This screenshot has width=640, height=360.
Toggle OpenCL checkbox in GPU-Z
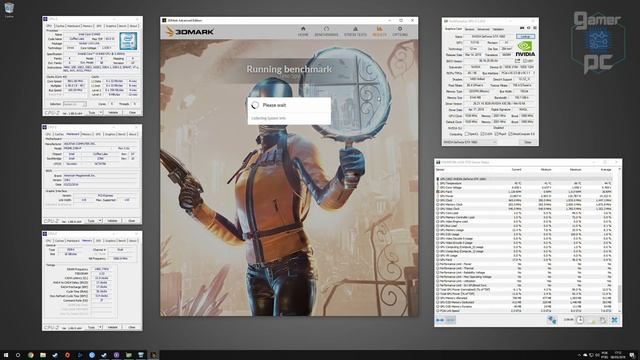point(467,134)
